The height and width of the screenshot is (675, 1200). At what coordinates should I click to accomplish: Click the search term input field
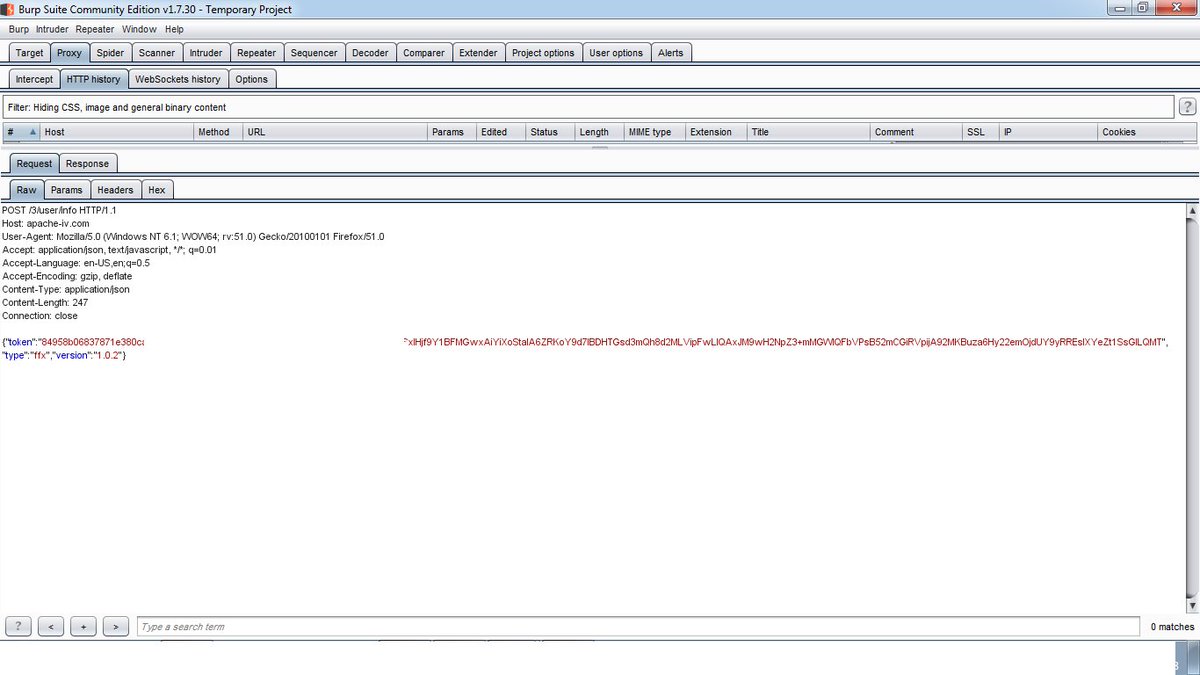click(638, 627)
